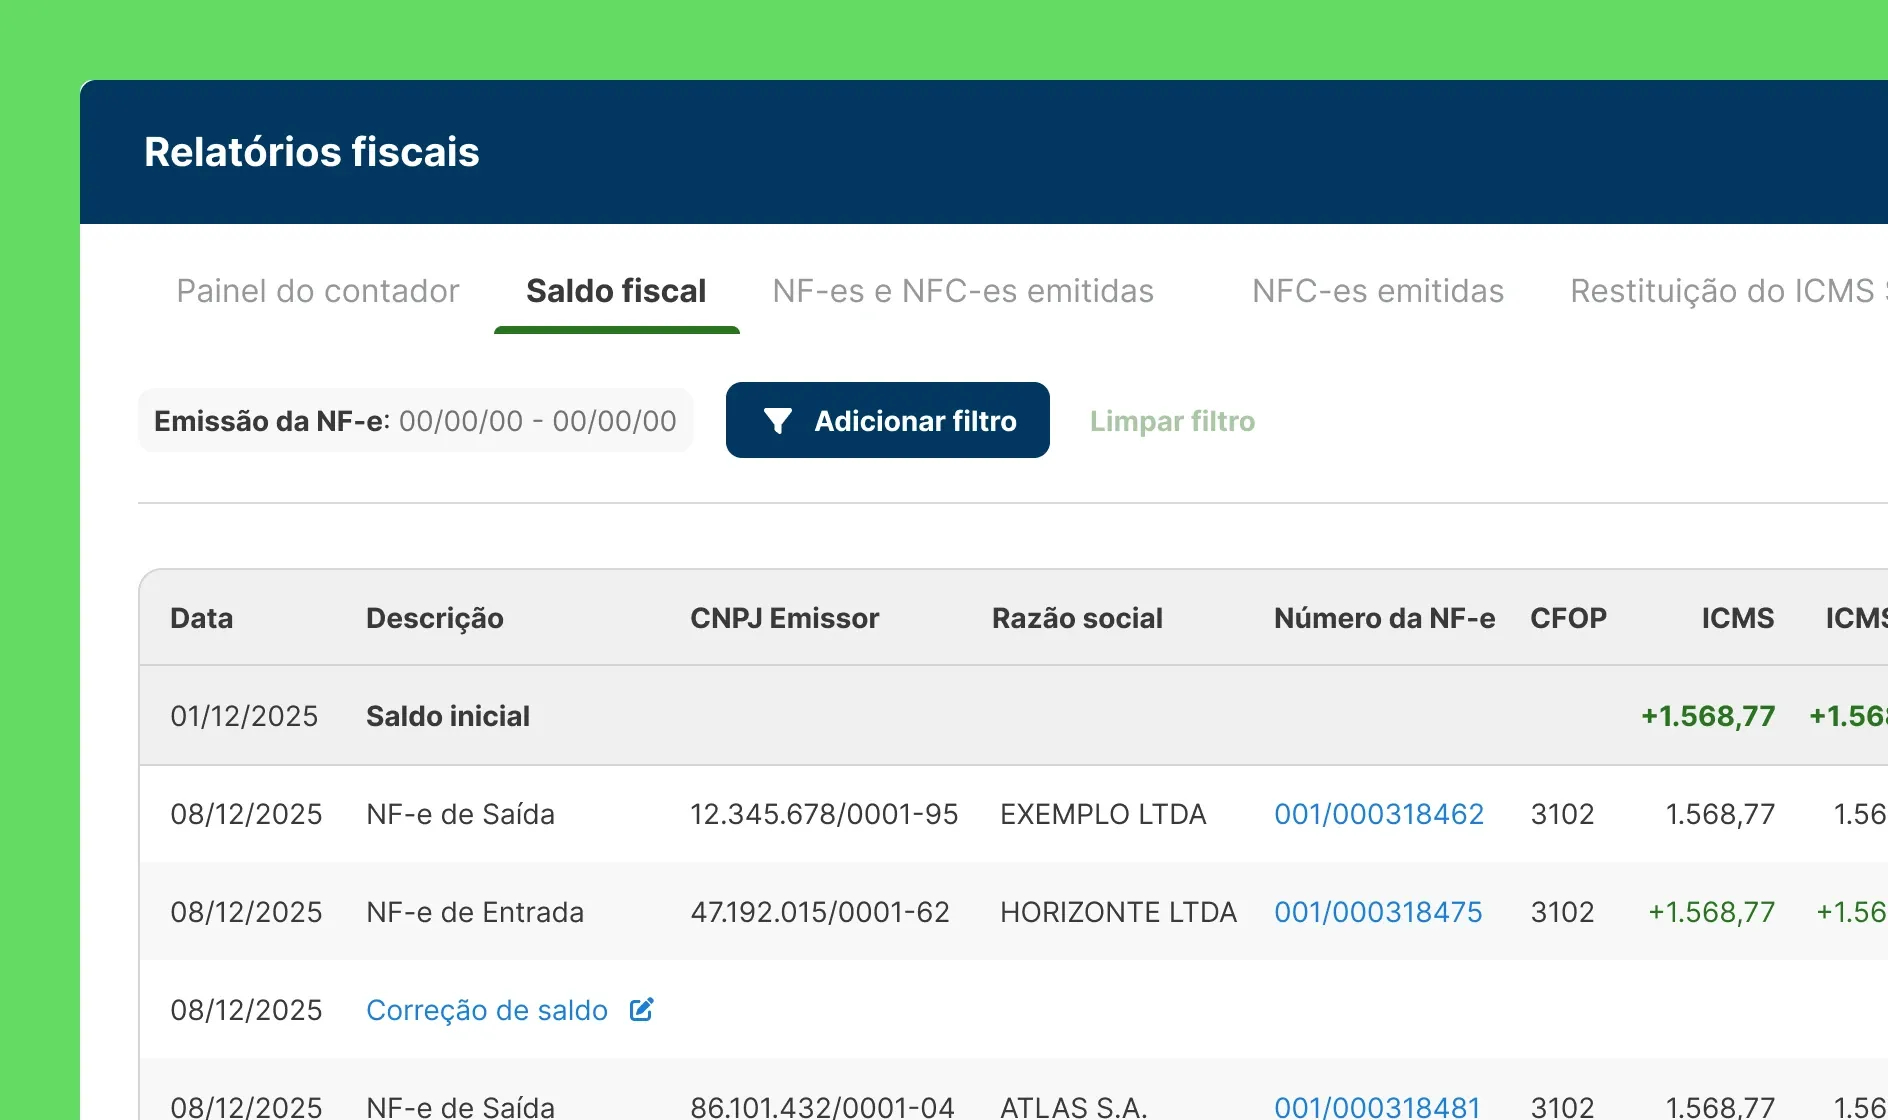Click CNPJ 86.101.432/0001-04 cell
1888x1120 pixels.
(x=822, y=1106)
